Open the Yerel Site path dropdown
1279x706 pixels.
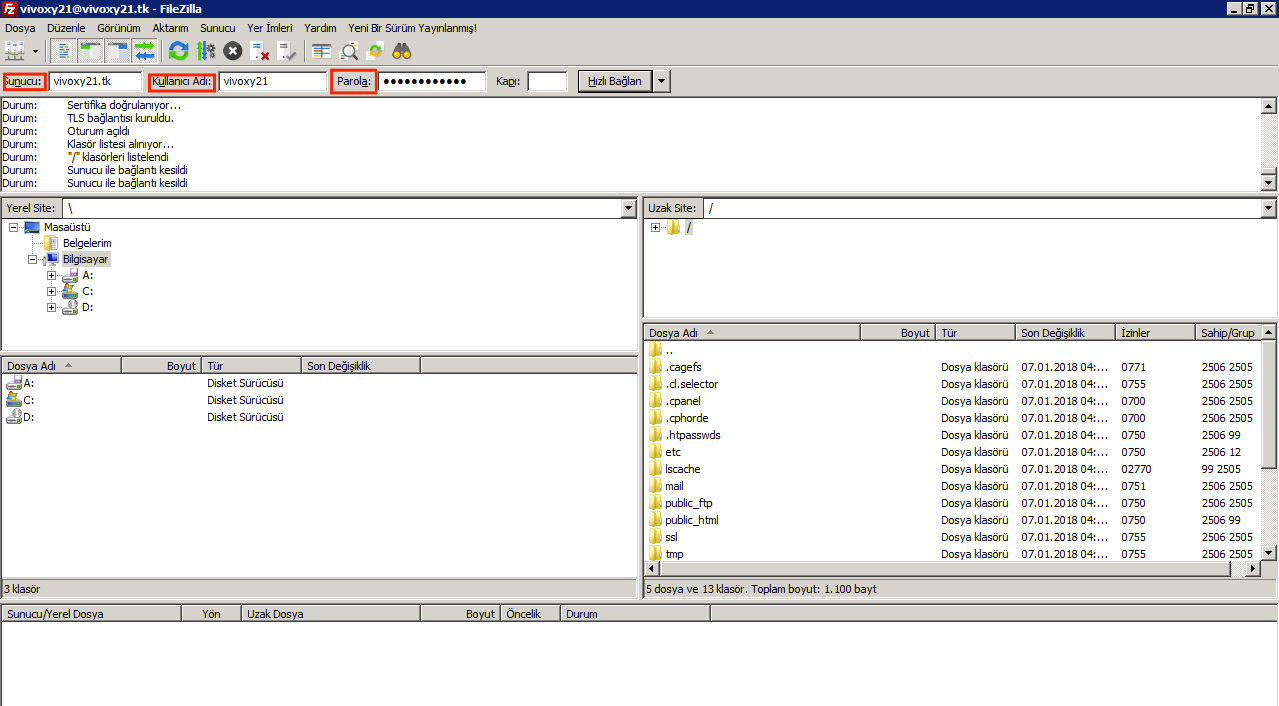click(629, 208)
